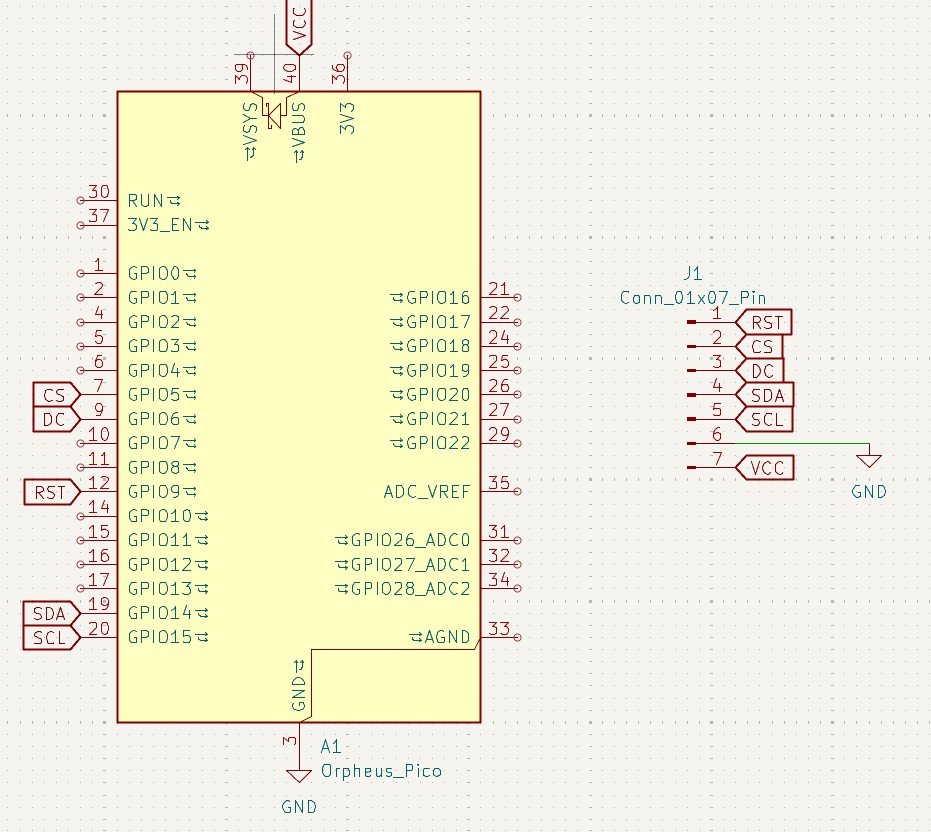Click the diode symbol between VSYS and VBUS
The width and height of the screenshot is (931, 832).
click(x=272, y=117)
